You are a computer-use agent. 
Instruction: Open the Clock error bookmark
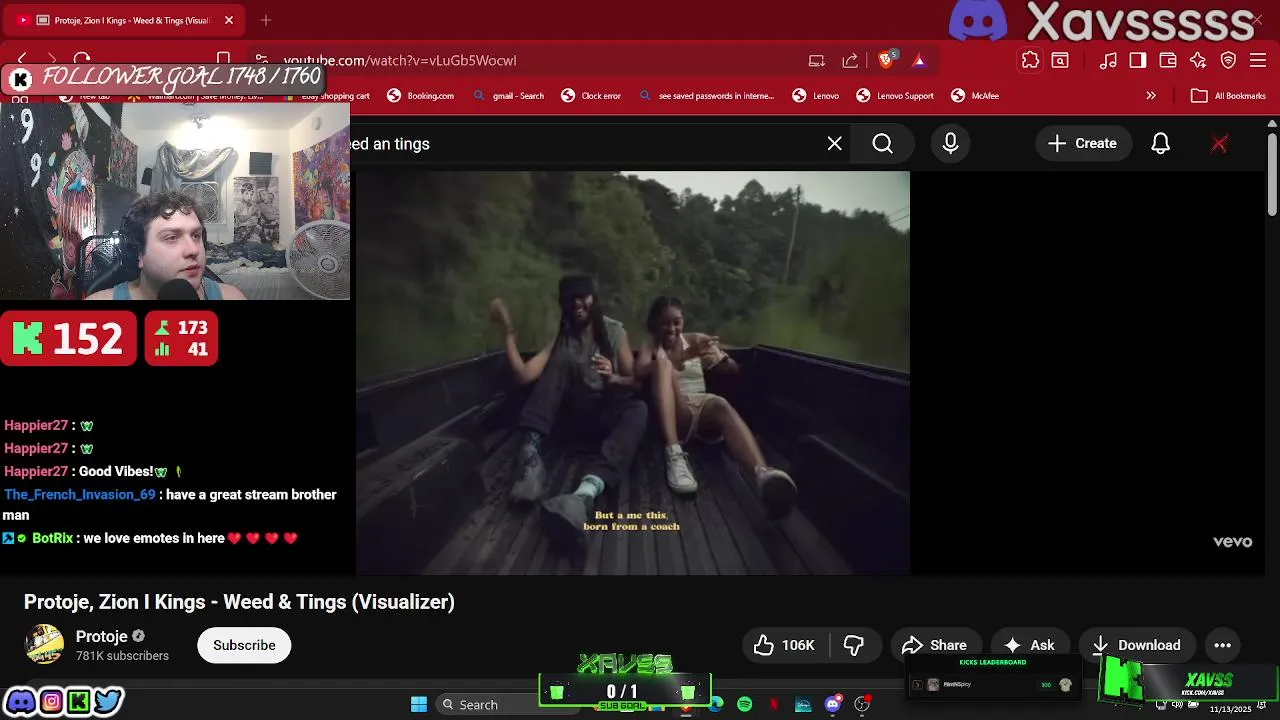(x=591, y=96)
